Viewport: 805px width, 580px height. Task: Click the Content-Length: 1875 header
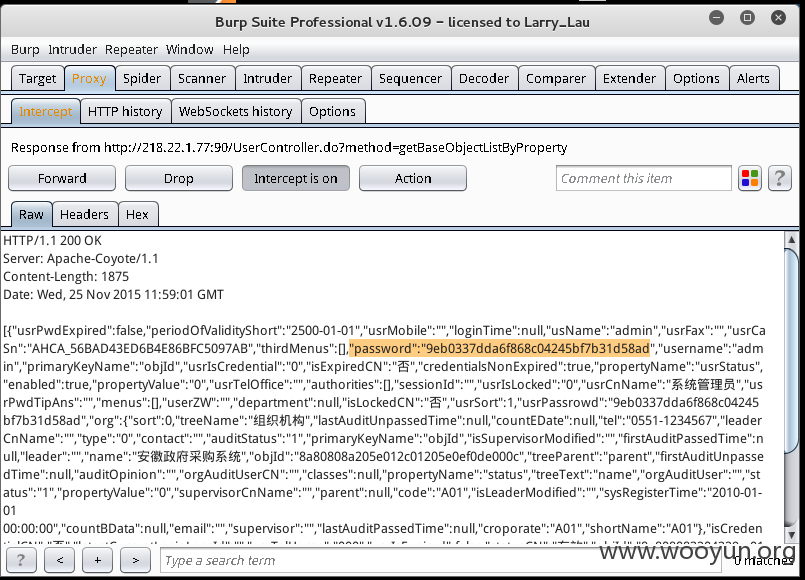point(66,277)
